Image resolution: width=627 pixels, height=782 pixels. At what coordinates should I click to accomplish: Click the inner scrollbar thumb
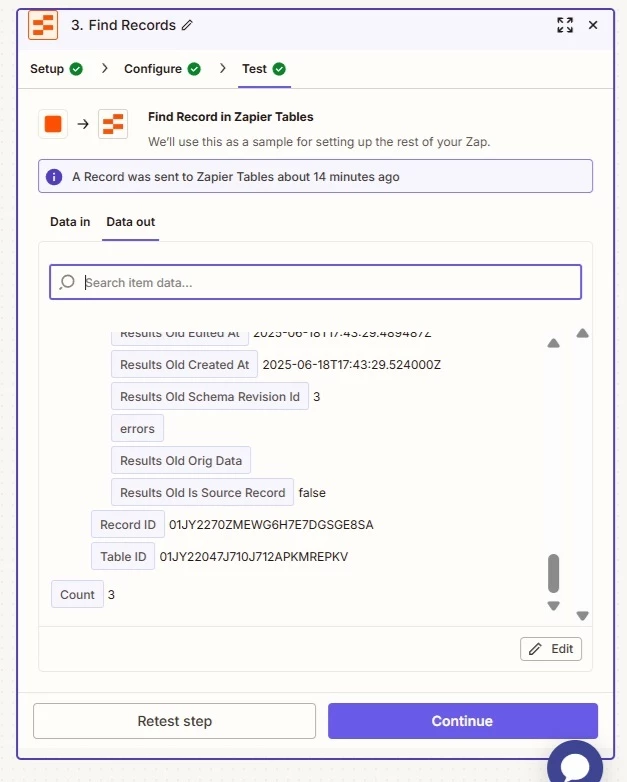(553, 573)
